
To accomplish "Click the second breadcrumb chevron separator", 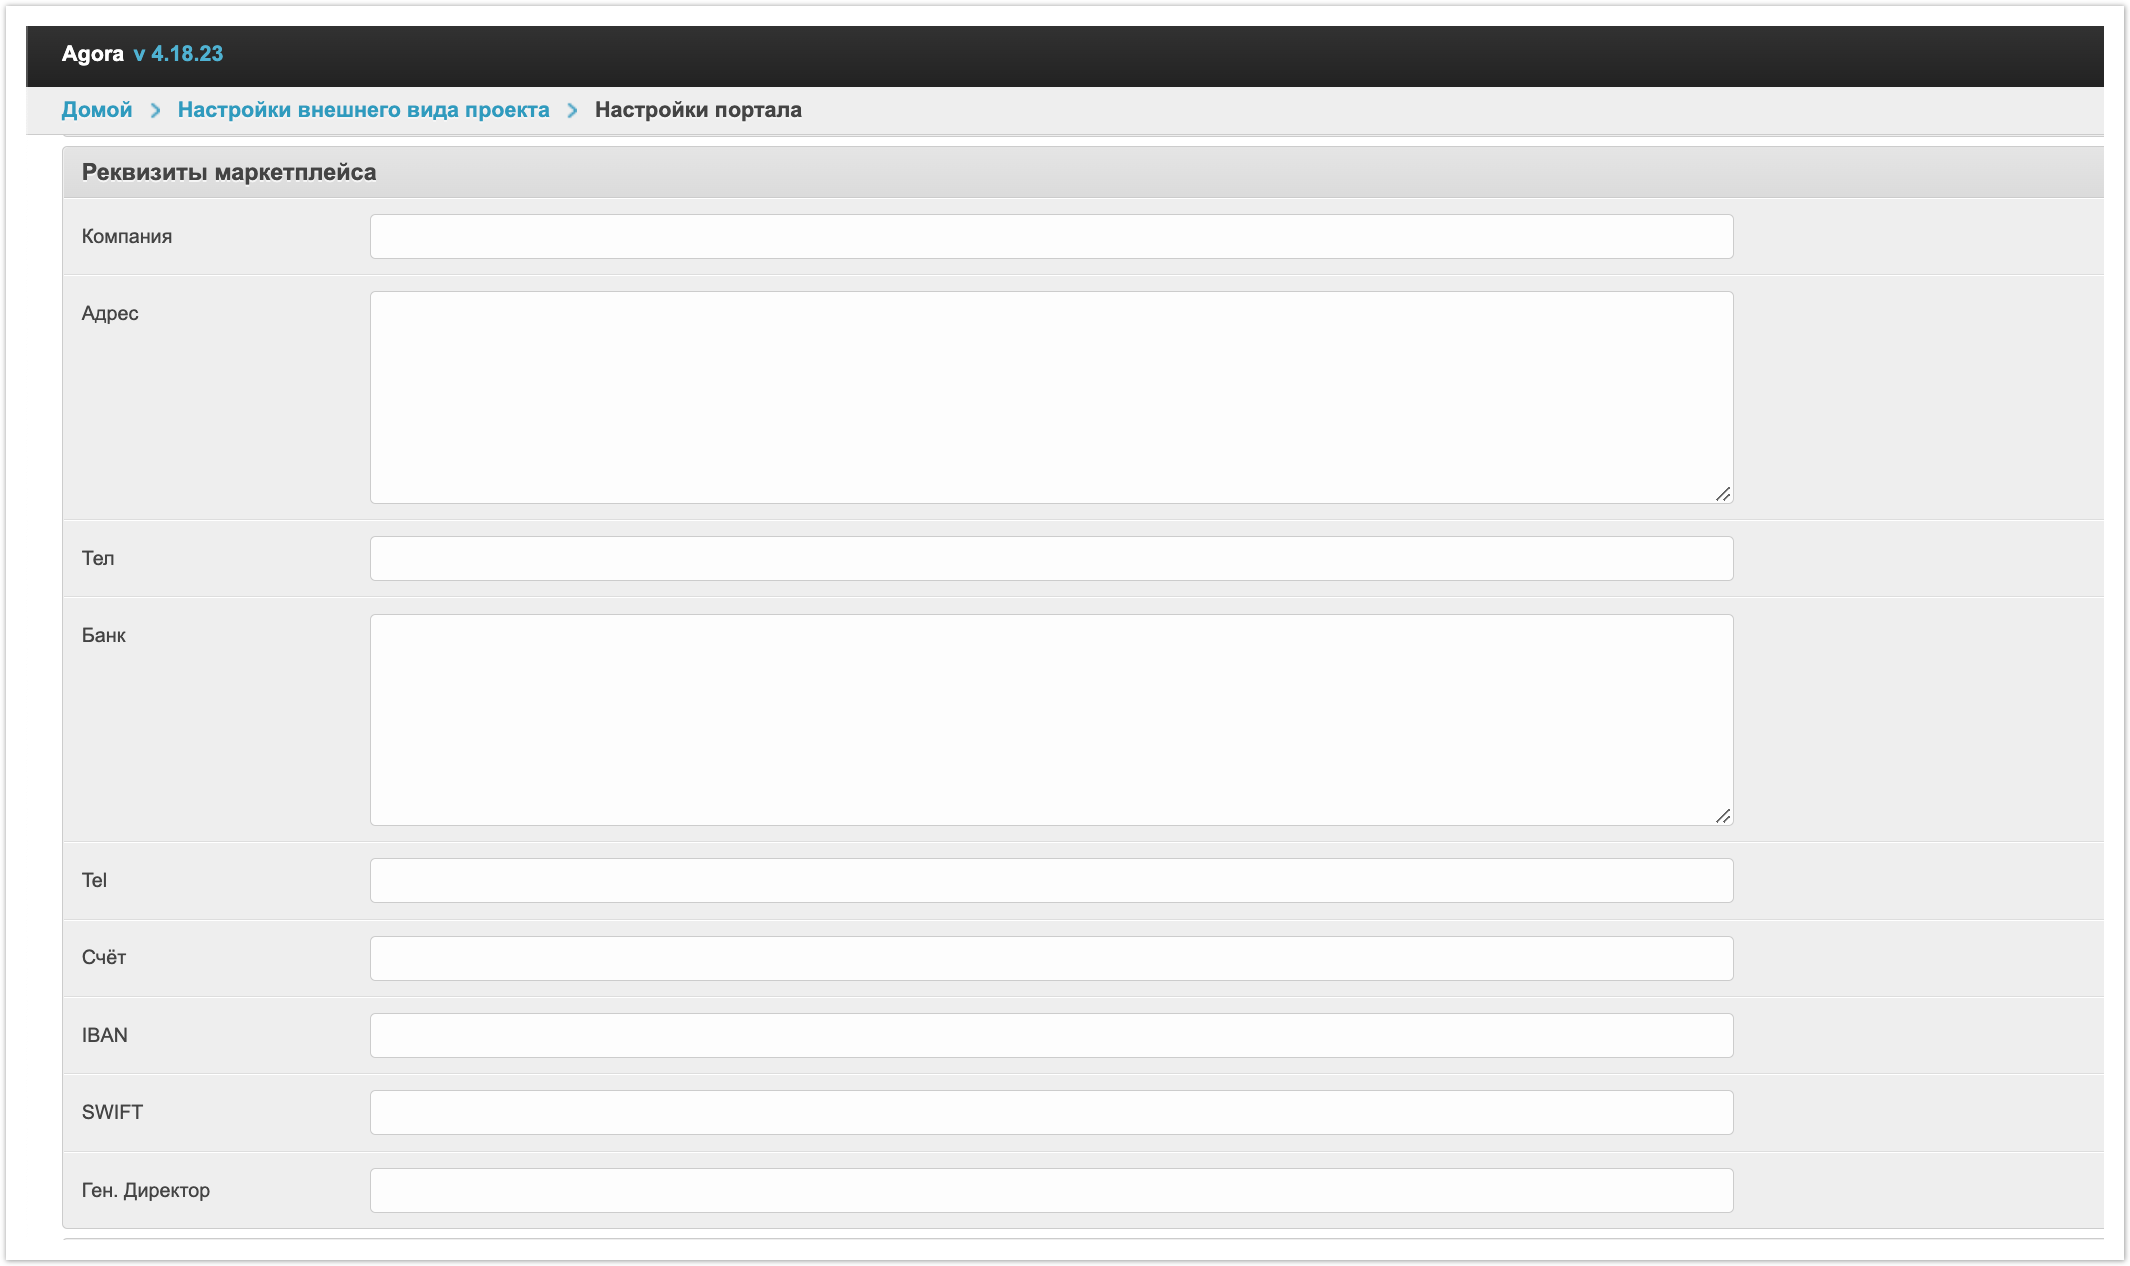I will pos(572,110).
